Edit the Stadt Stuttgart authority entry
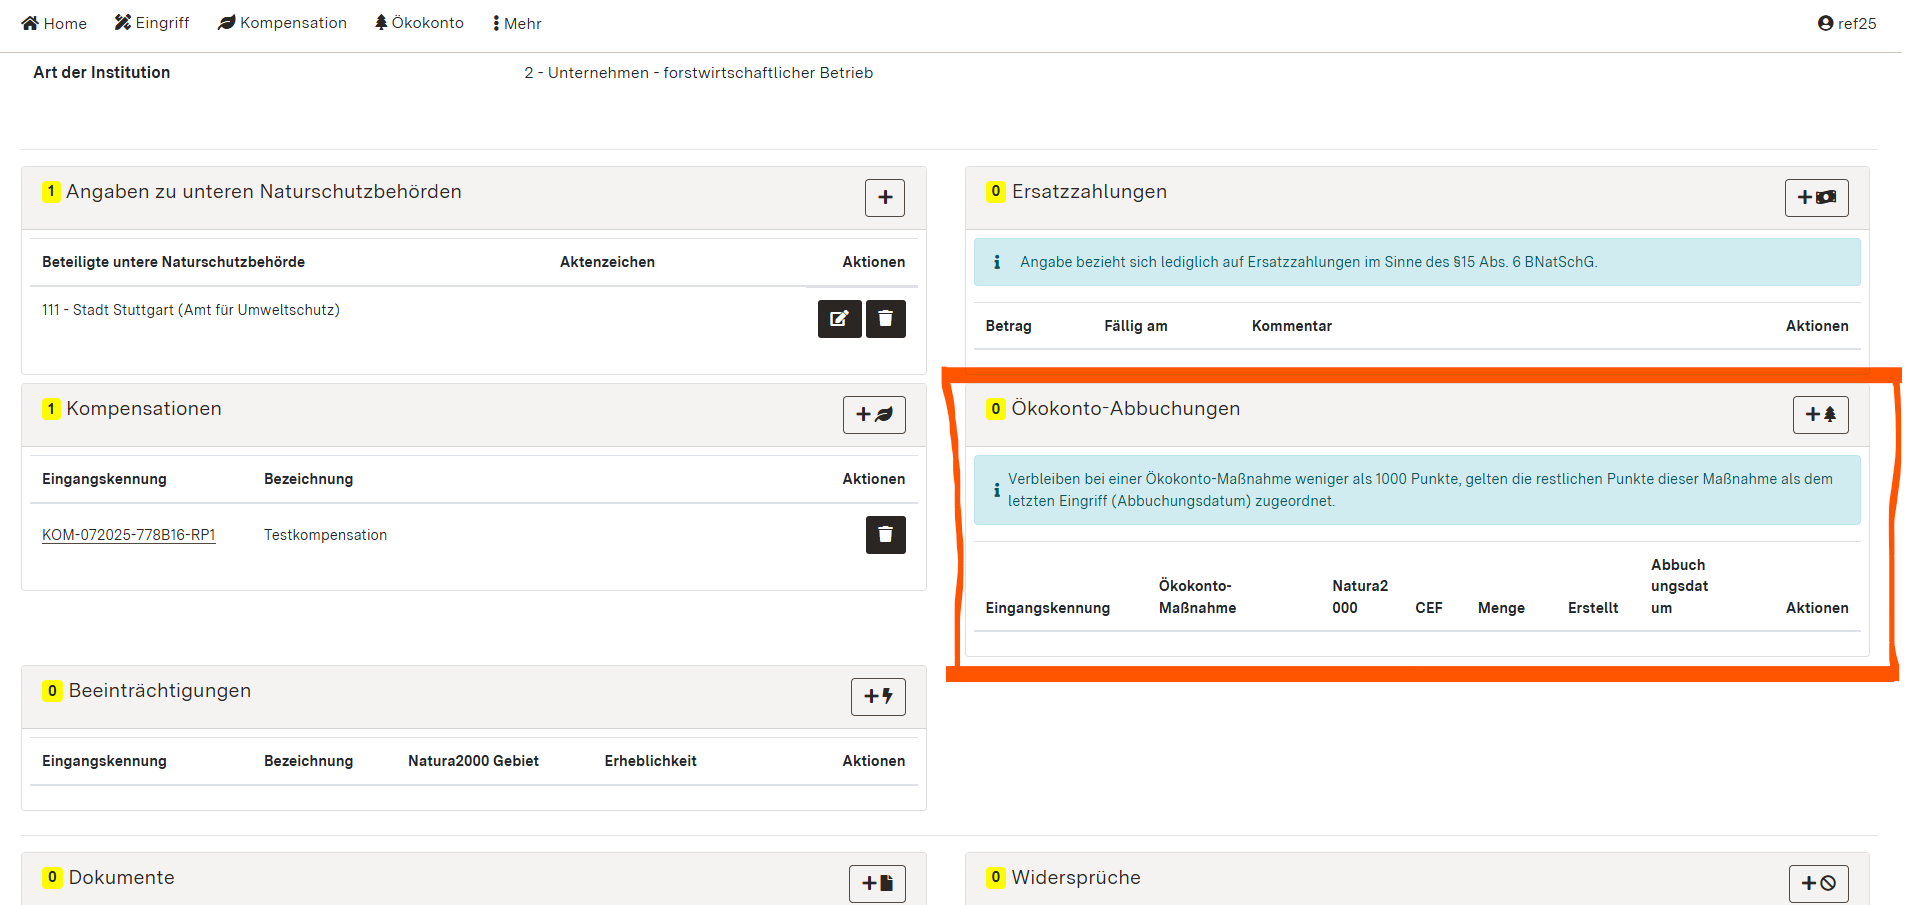The image size is (1909, 905). [x=839, y=319]
